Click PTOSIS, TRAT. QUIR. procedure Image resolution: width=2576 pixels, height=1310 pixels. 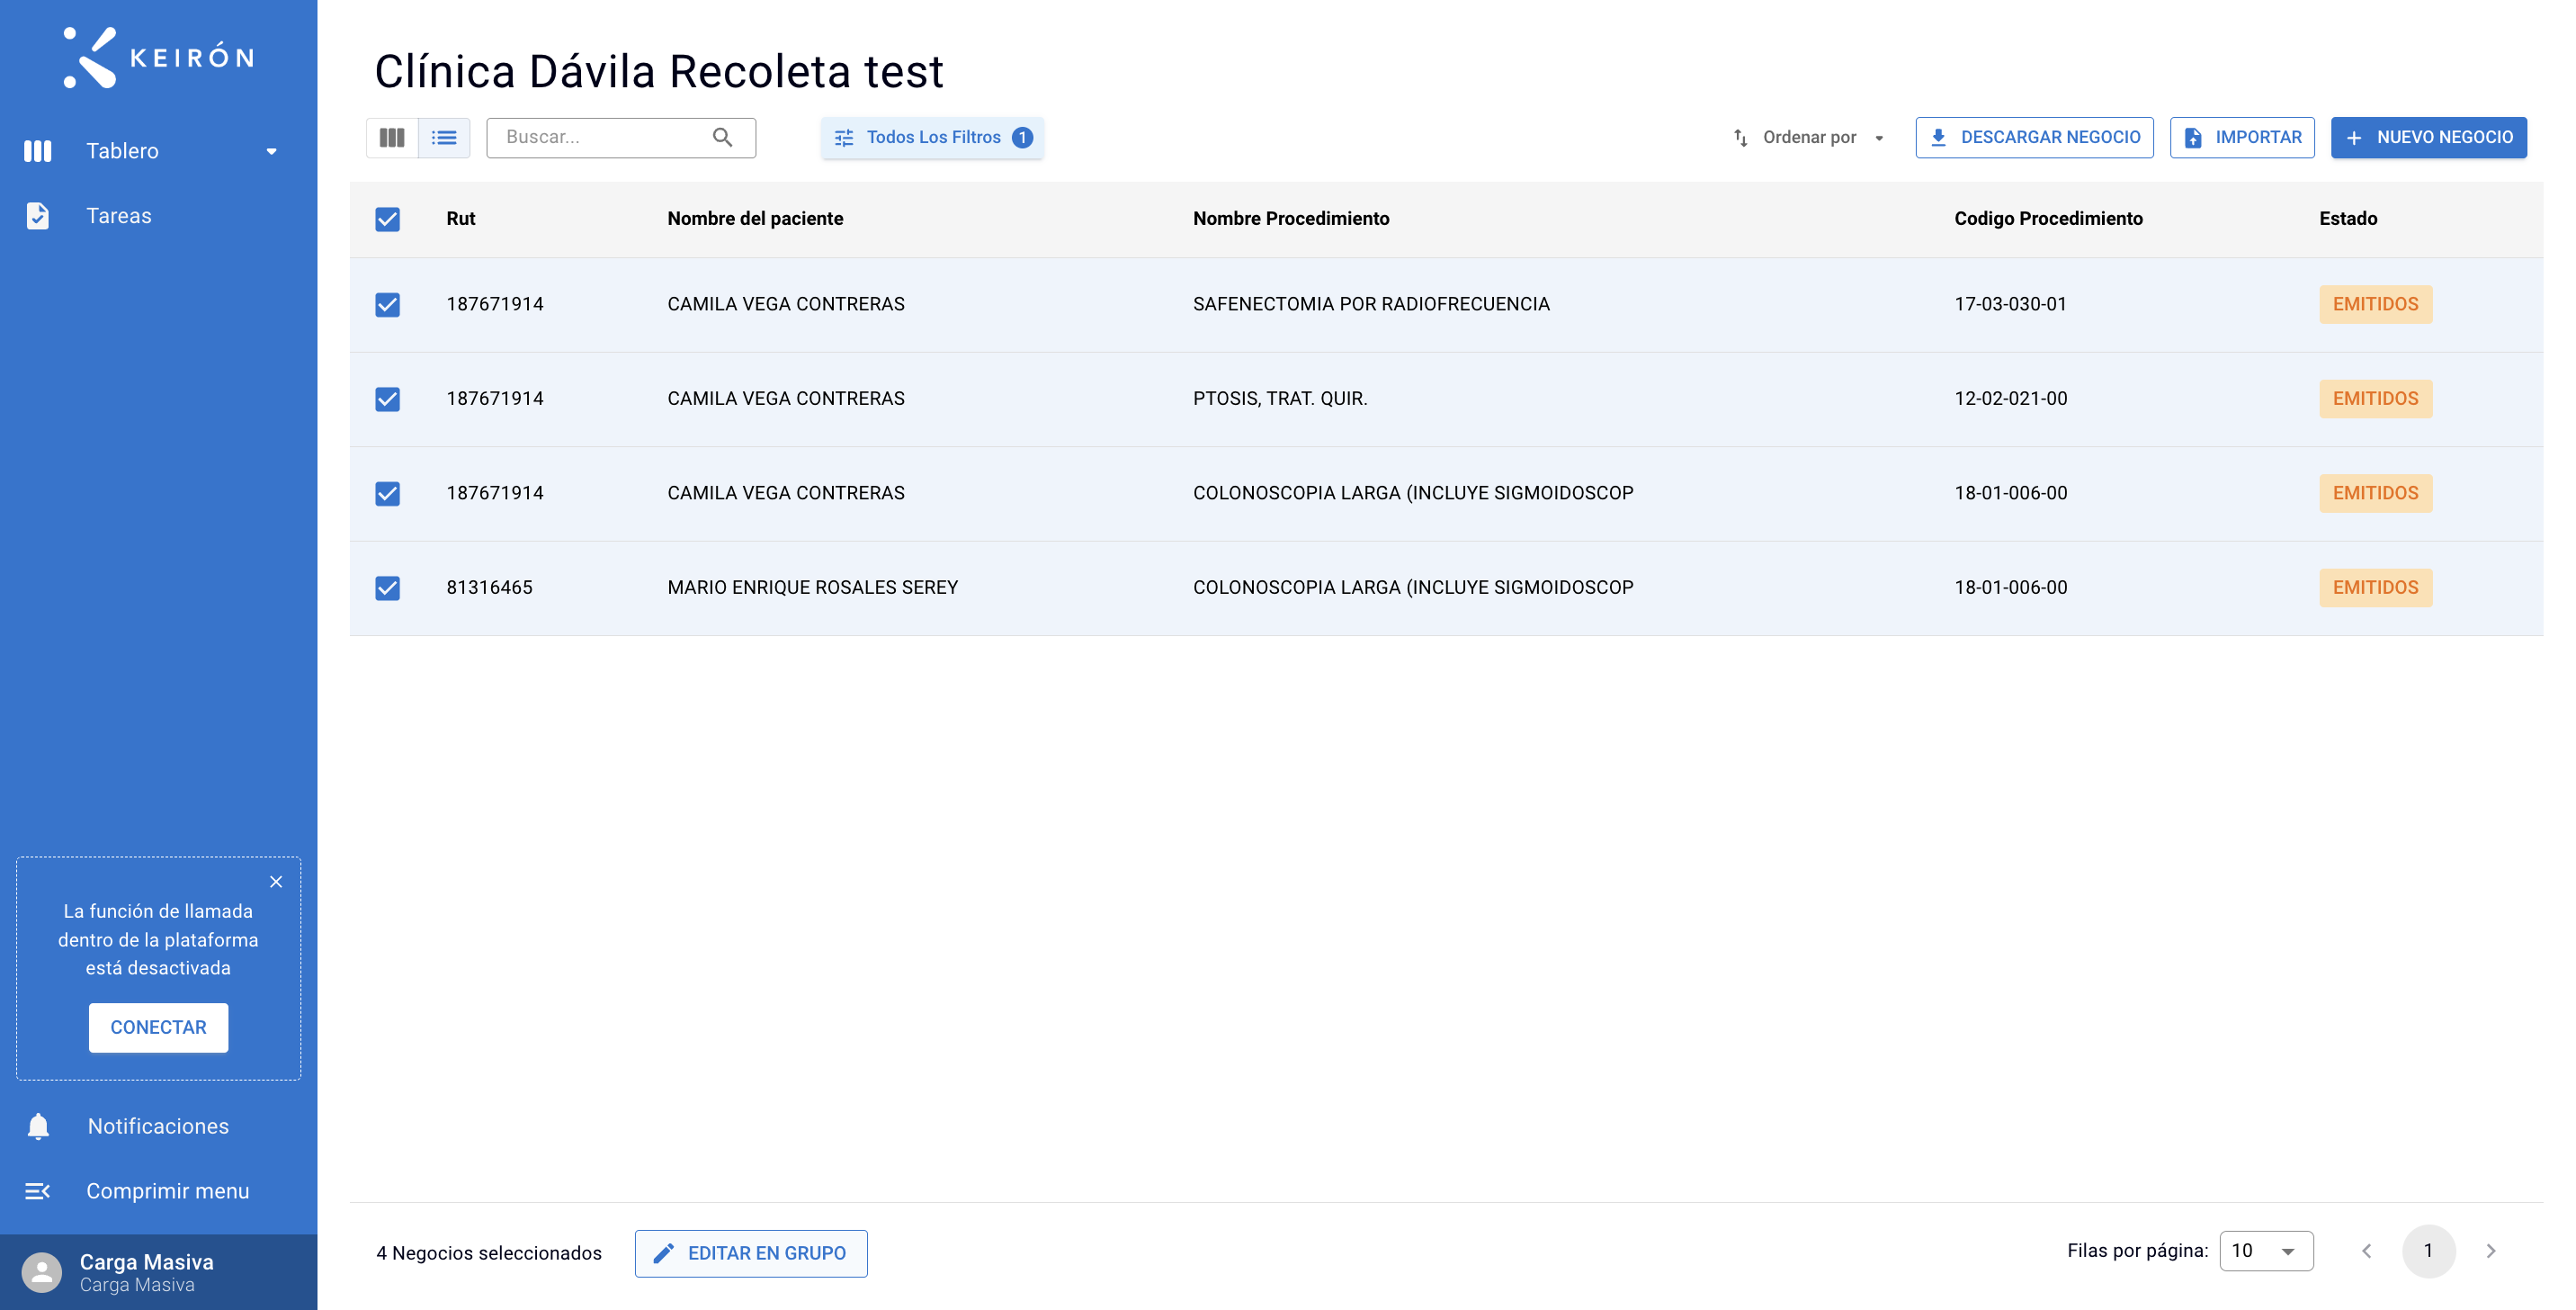coord(1280,399)
